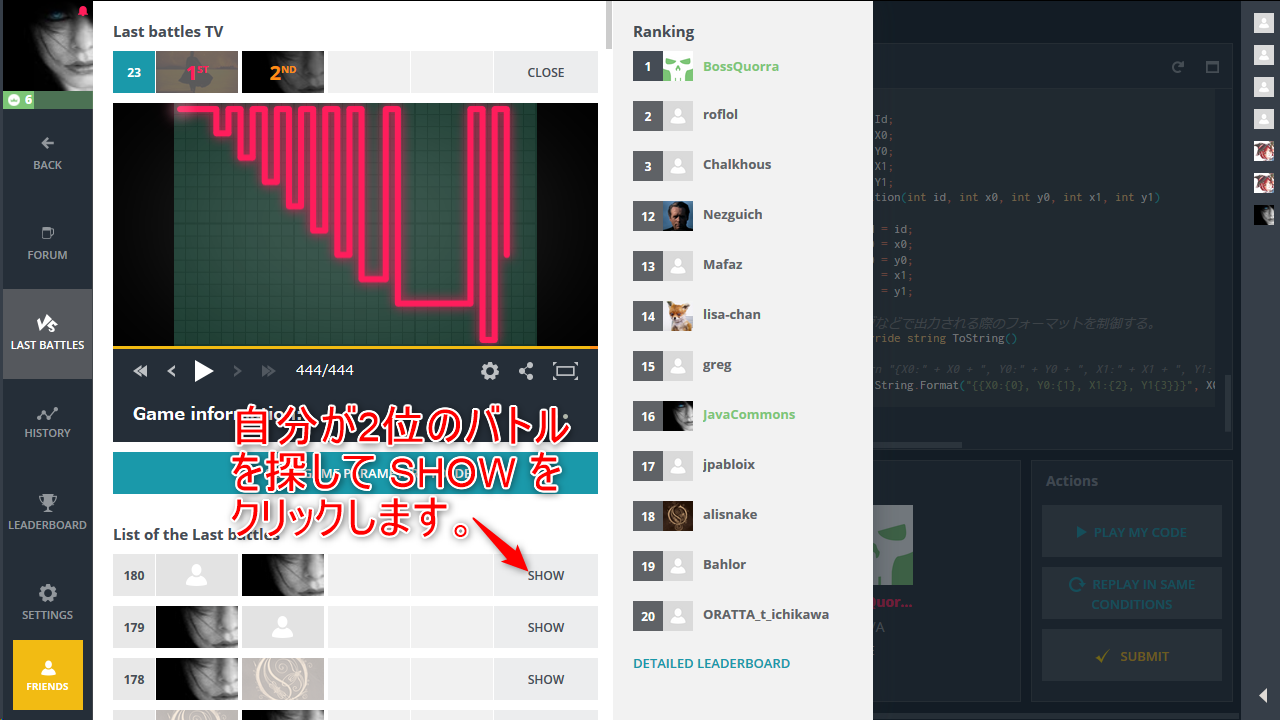Select jpabloix in the Ranking list
The width and height of the screenshot is (1280, 720).
[x=729, y=464]
